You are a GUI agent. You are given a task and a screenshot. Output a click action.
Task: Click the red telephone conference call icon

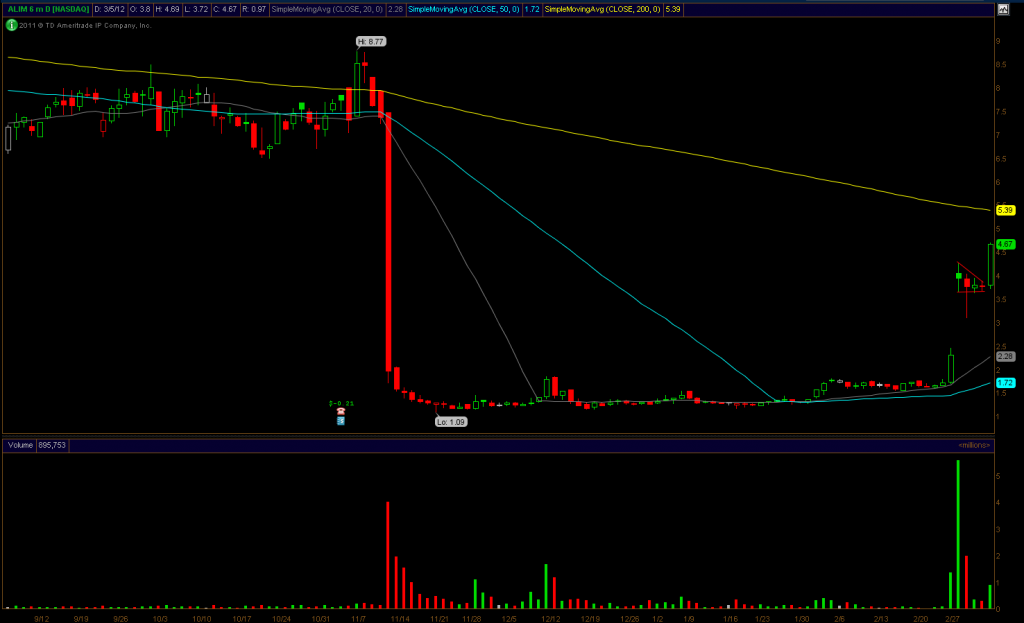click(341, 411)
